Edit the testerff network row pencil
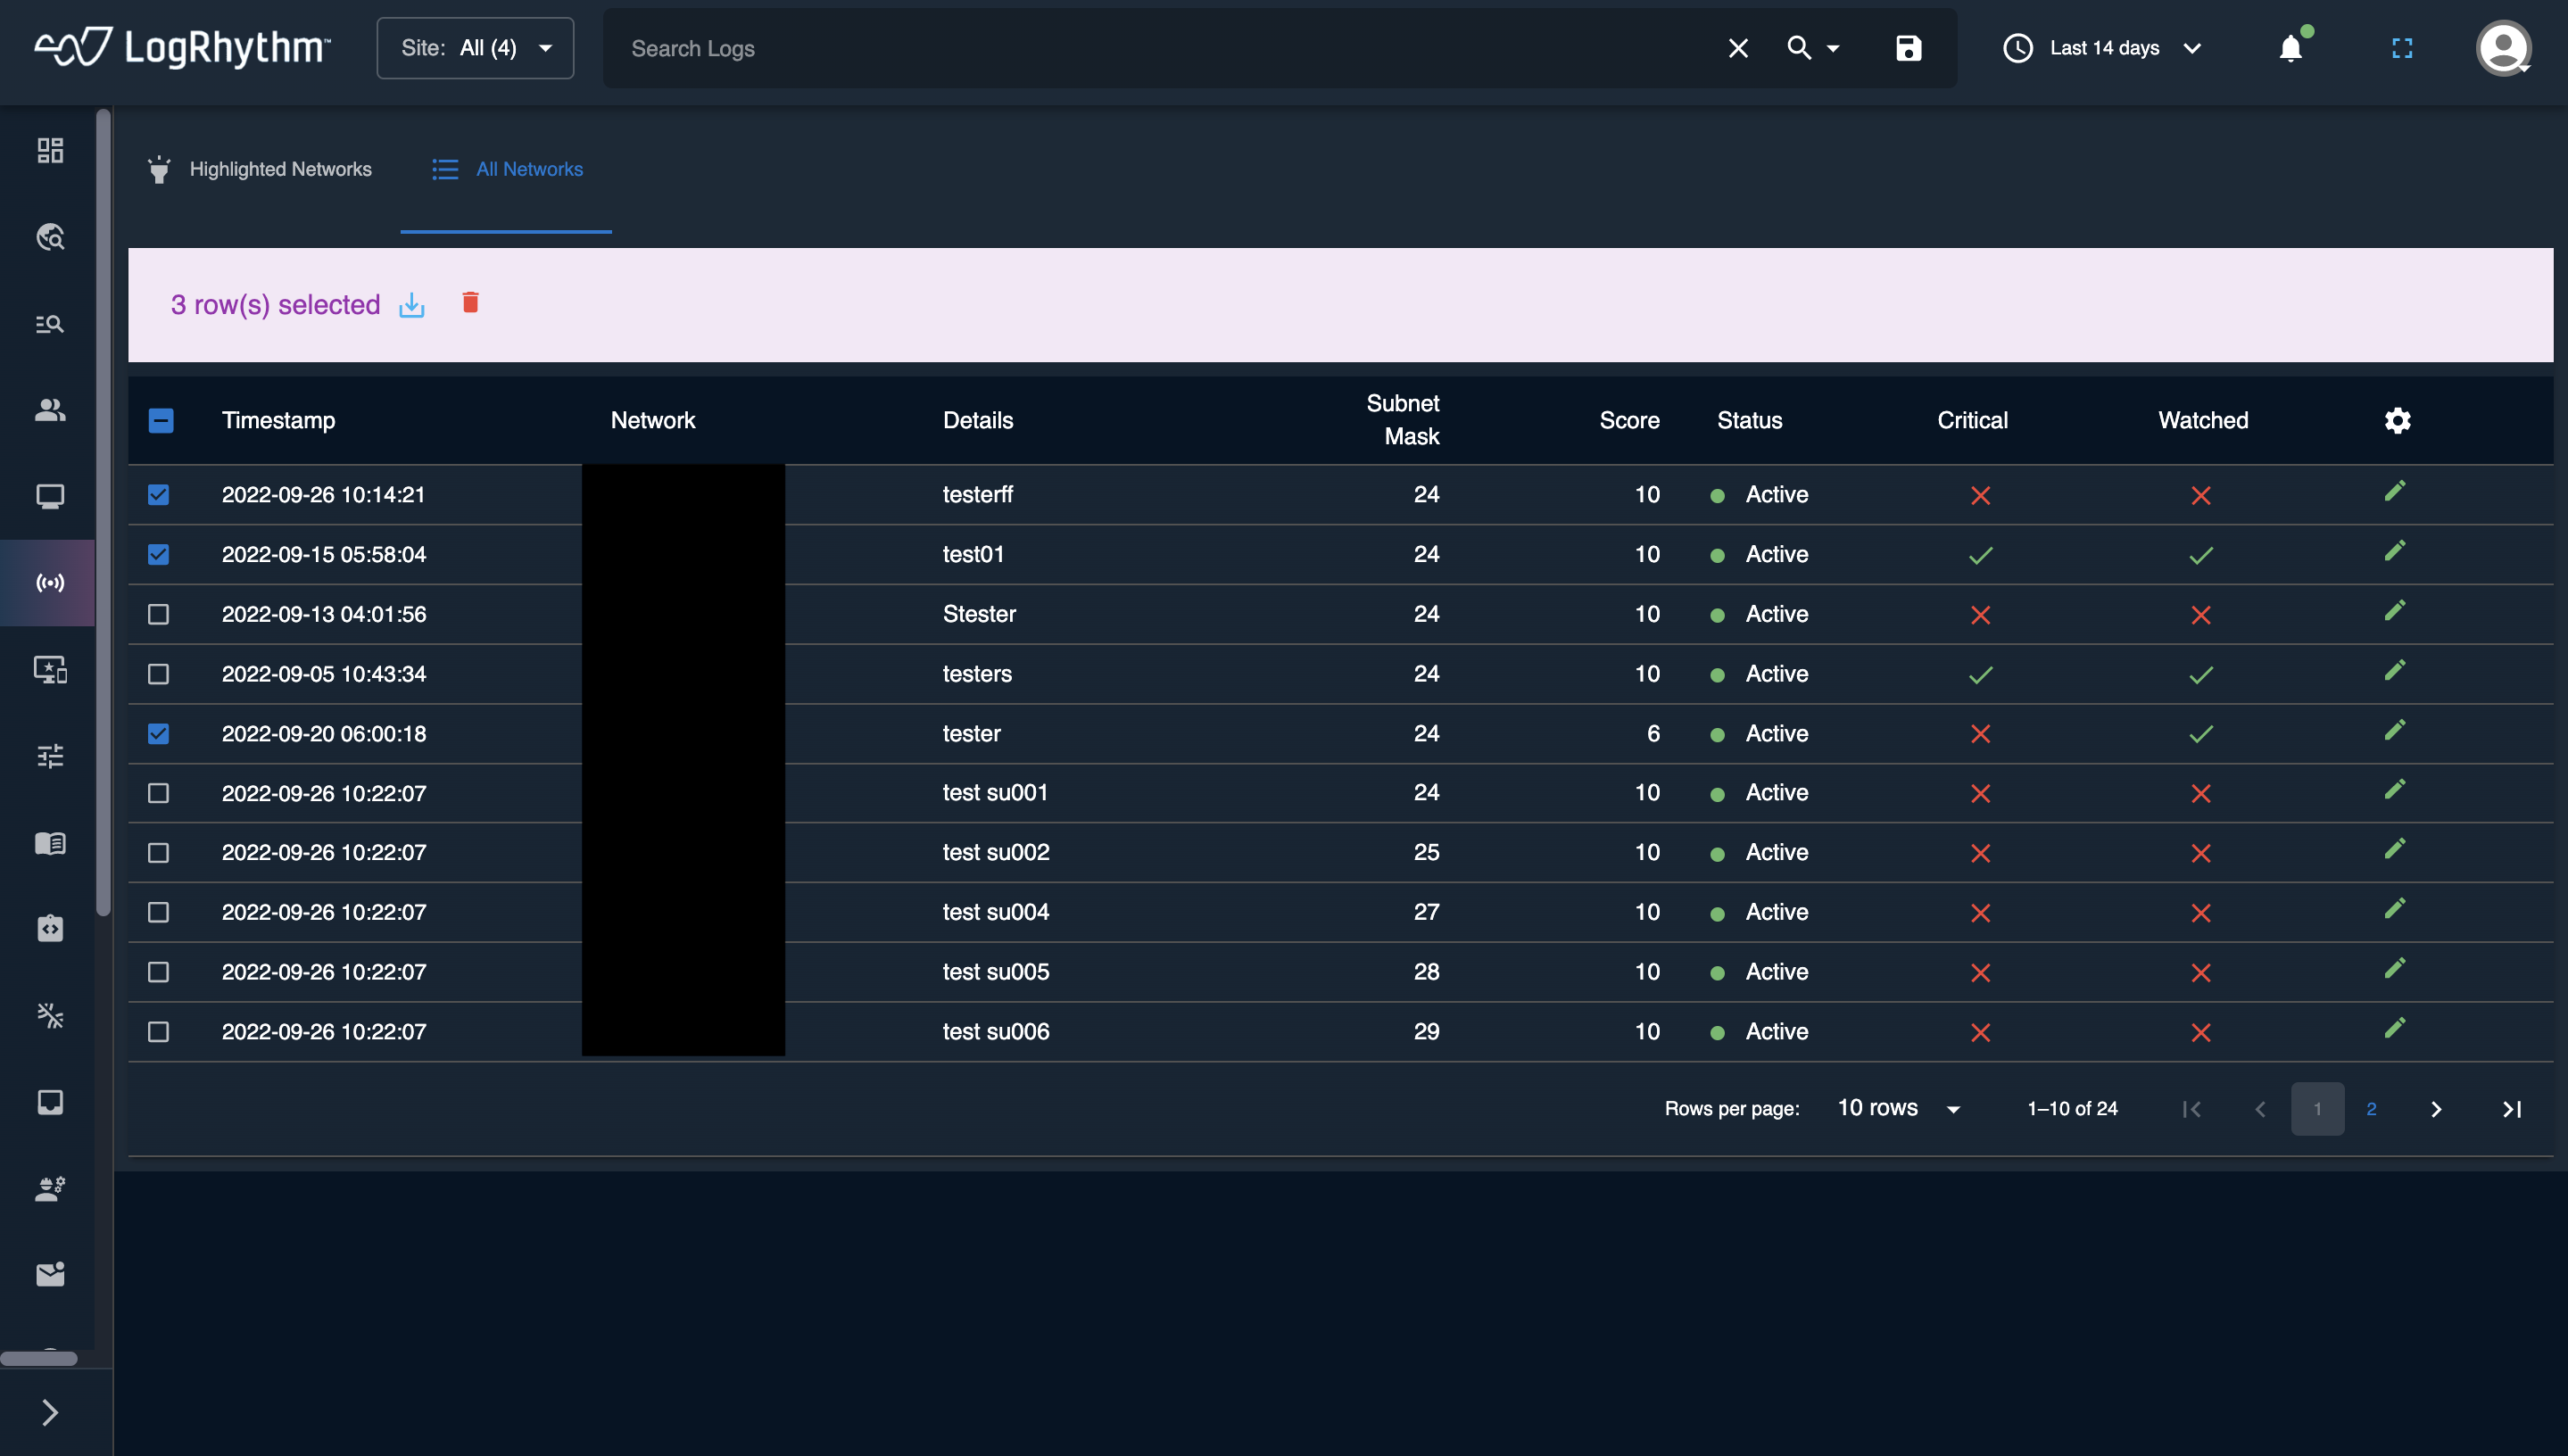Viewport: 2568px width, 1456px height. click(x=2394, y=491)
